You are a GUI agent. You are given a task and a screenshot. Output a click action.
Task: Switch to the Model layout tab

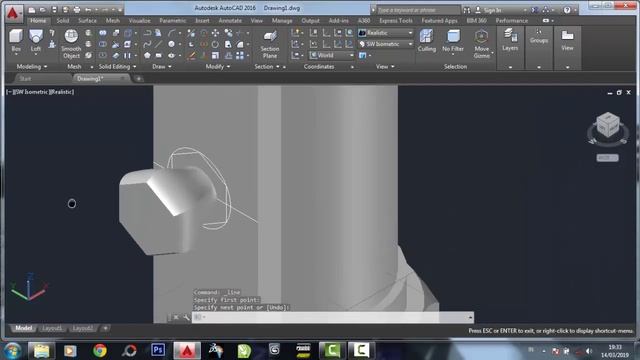click(x=23, y=328)
